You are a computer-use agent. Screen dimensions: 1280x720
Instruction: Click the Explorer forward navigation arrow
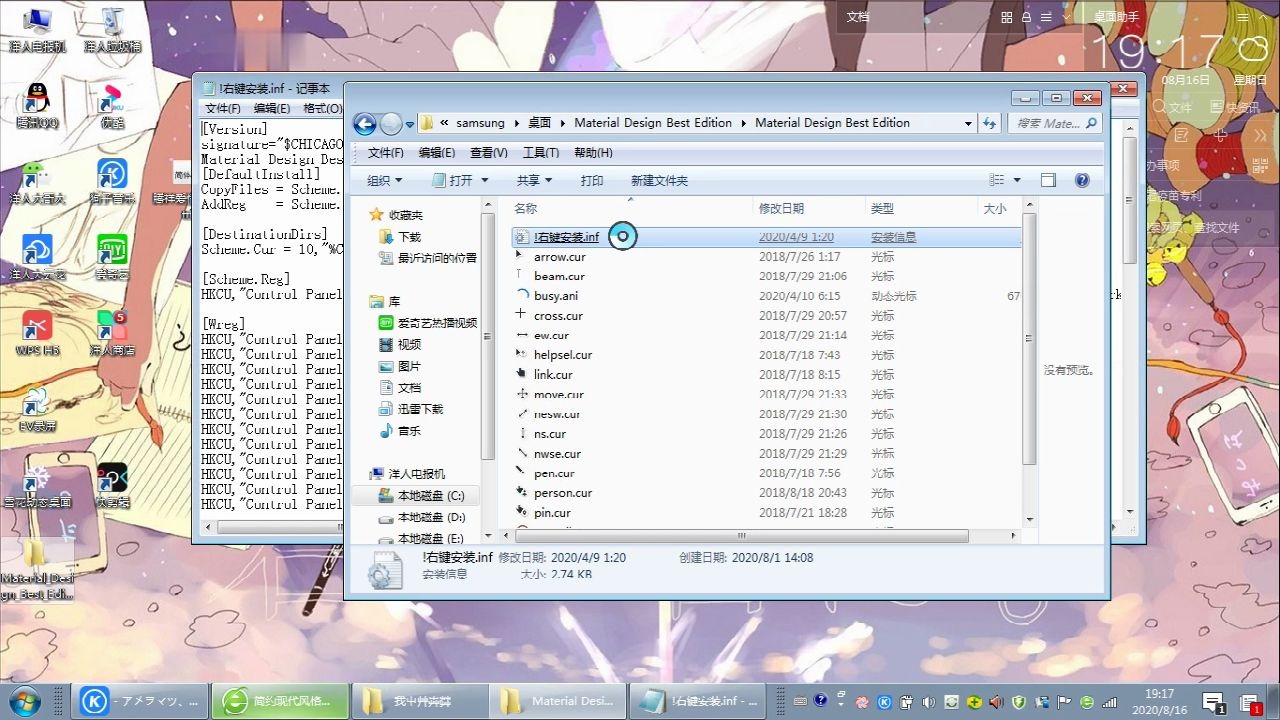point(391,124)
